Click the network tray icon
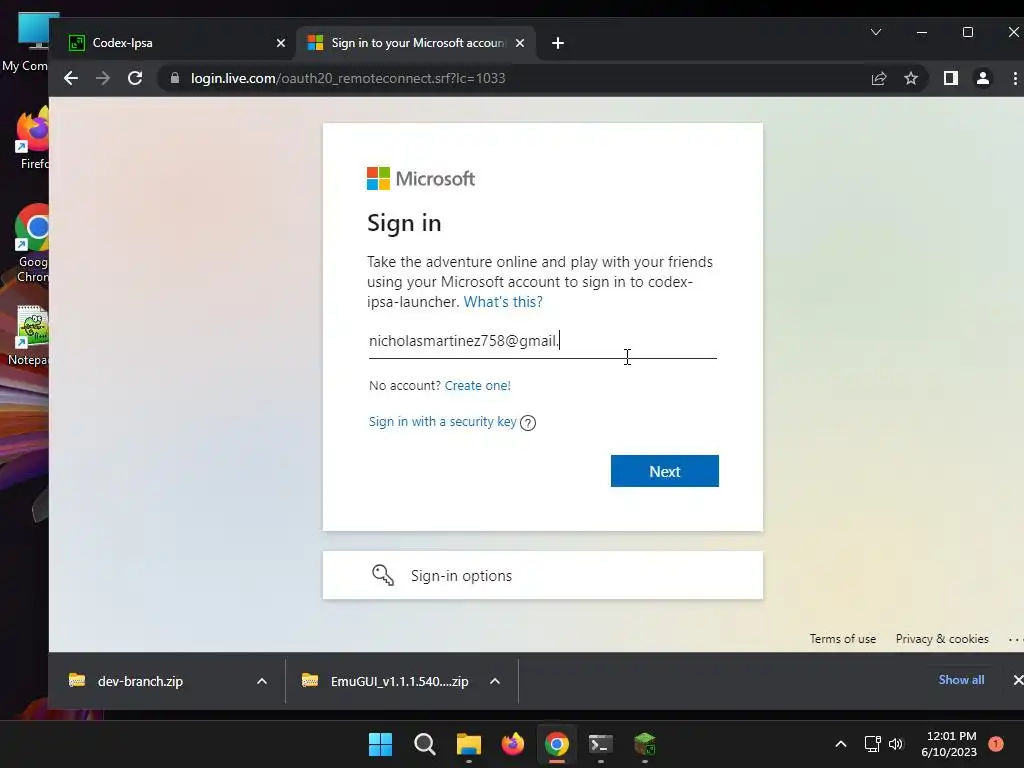This screenshot has height=768, width=1024. pos(872,744)
